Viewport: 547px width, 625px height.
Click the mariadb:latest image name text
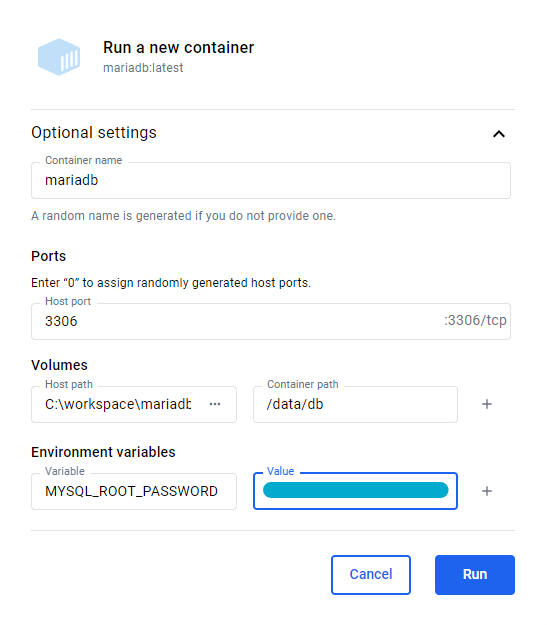[x=143, y=68]
